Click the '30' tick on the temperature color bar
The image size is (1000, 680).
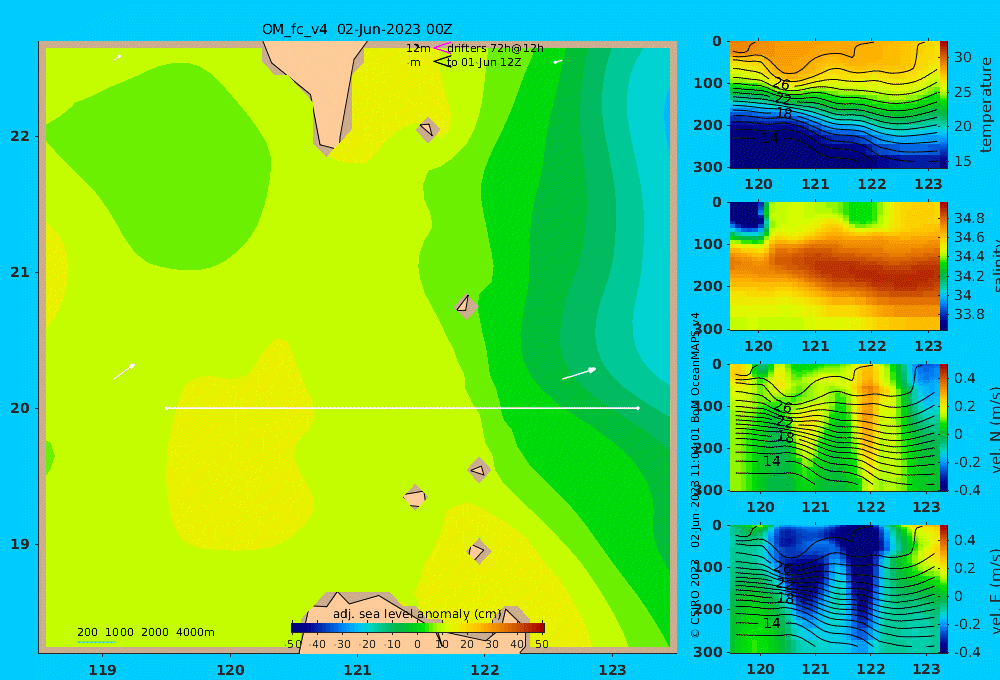click(962, 57)
